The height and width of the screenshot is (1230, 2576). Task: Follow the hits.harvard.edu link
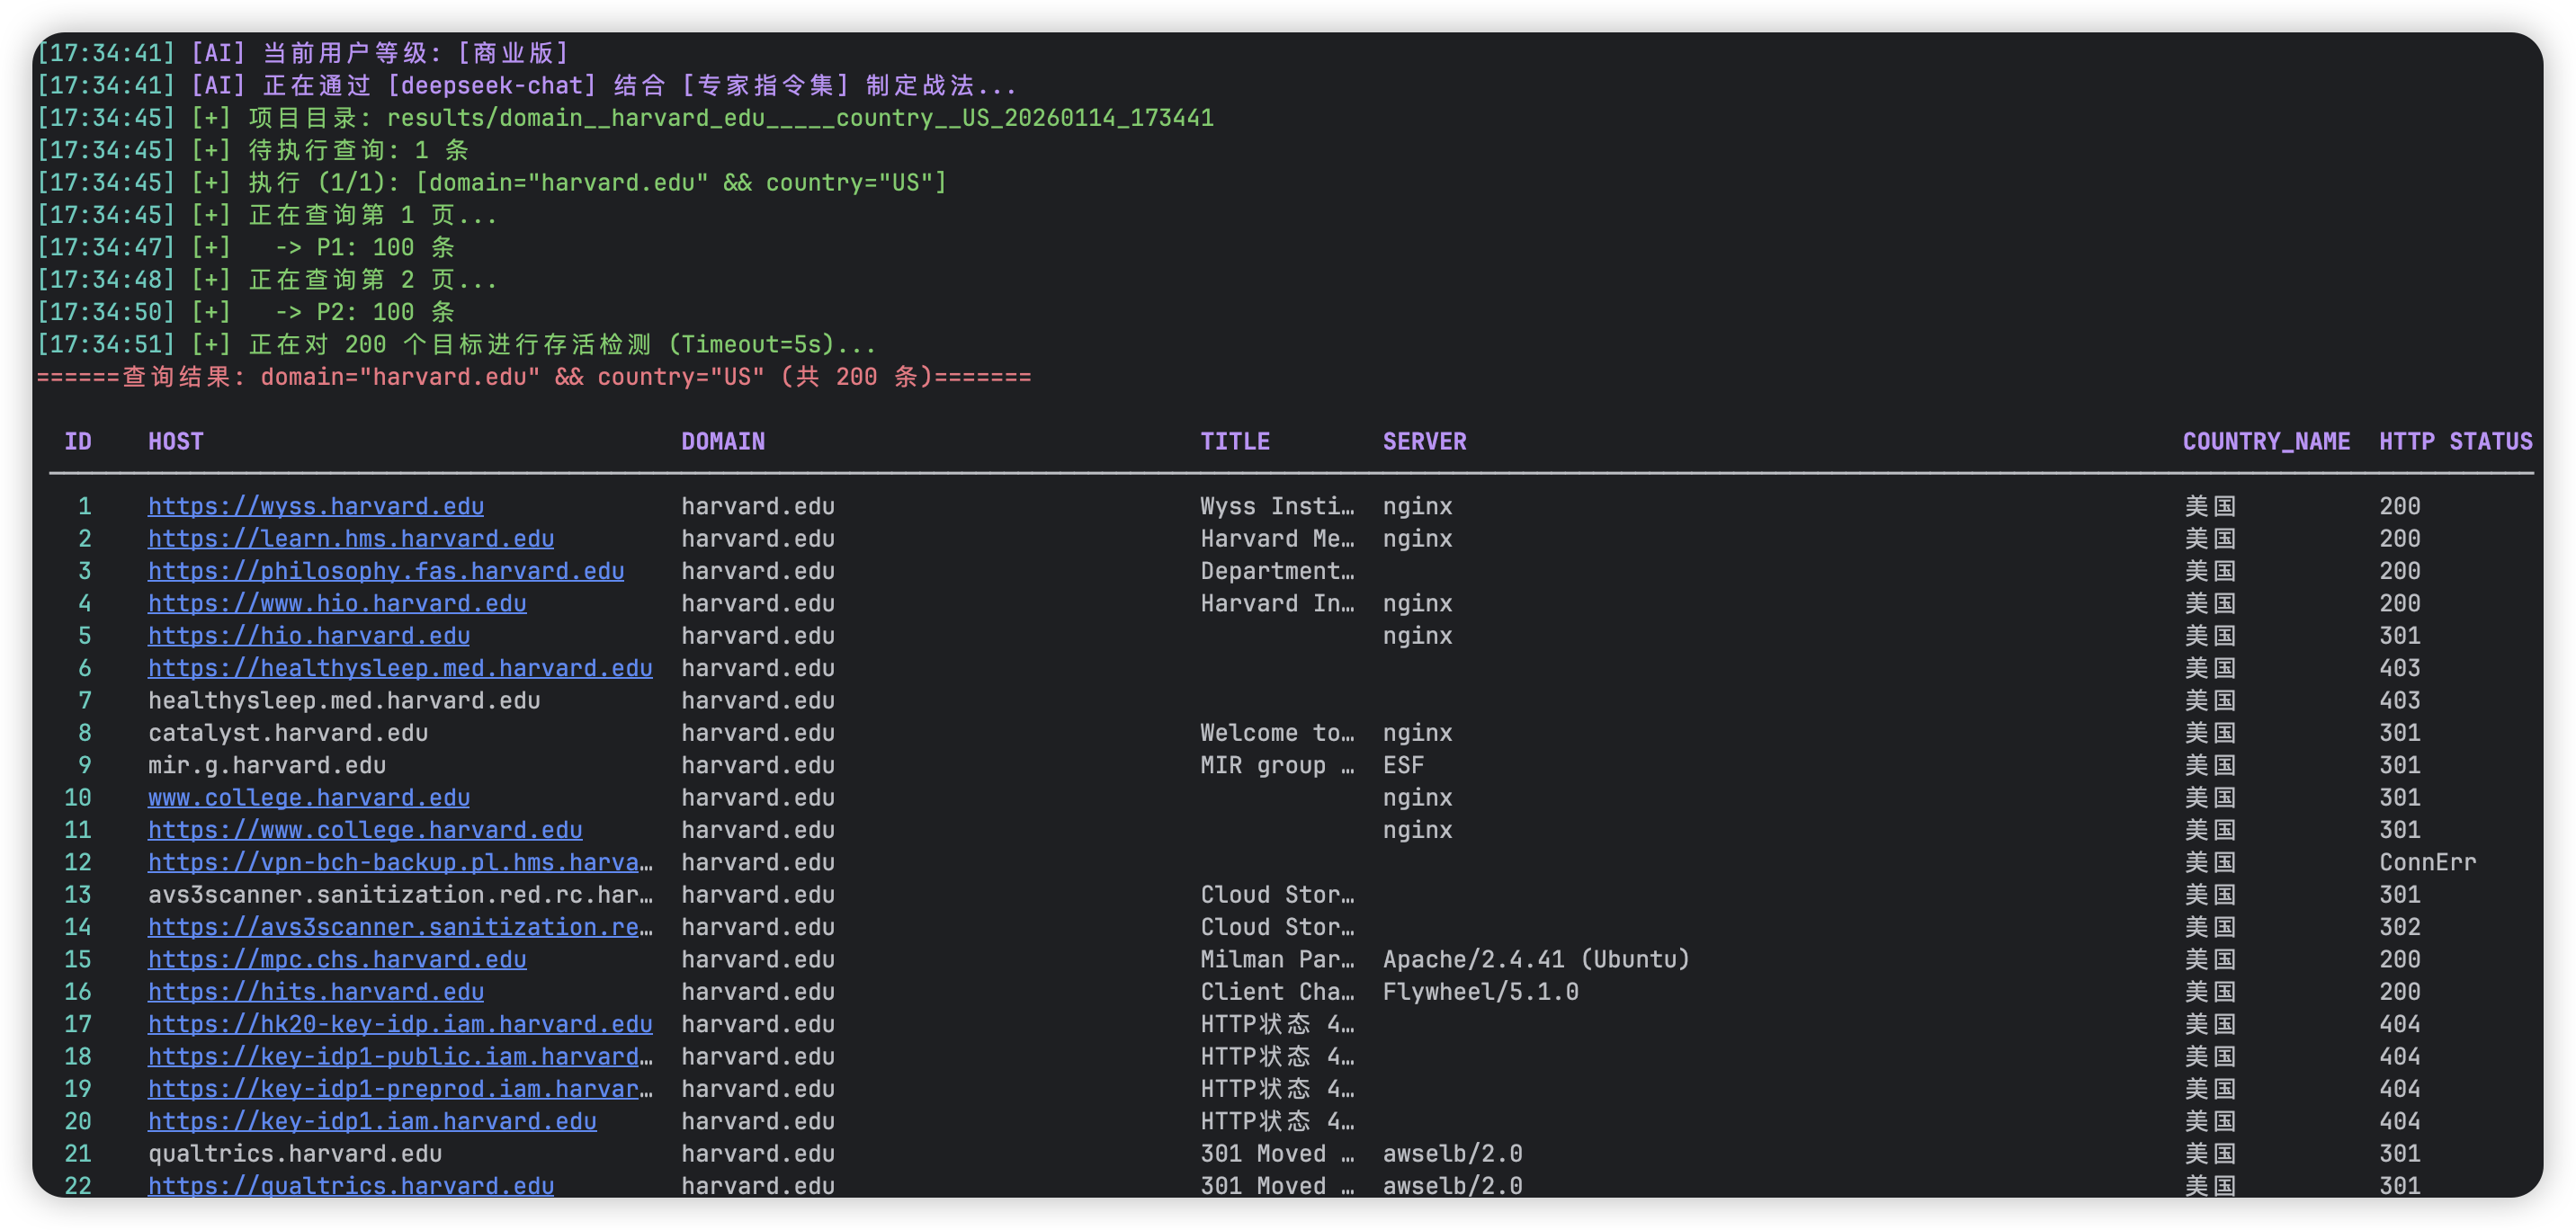coord(315,991)
